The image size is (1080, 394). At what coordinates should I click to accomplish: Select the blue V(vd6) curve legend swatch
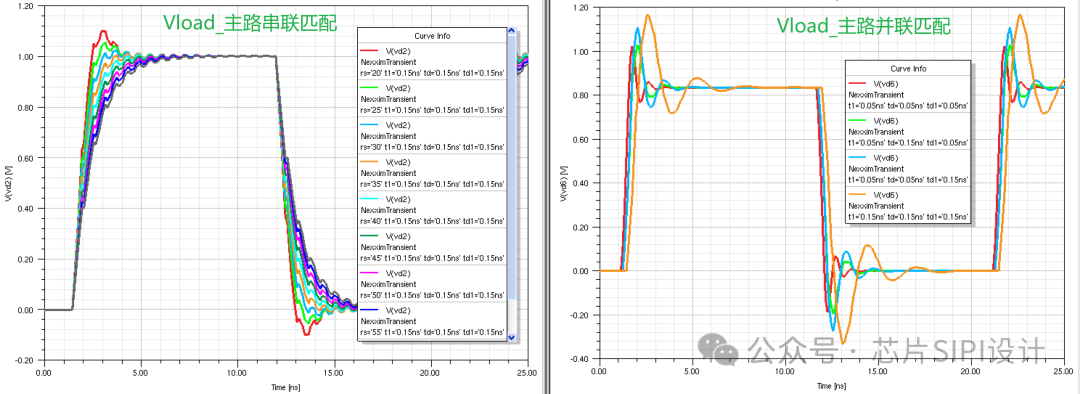858,158
